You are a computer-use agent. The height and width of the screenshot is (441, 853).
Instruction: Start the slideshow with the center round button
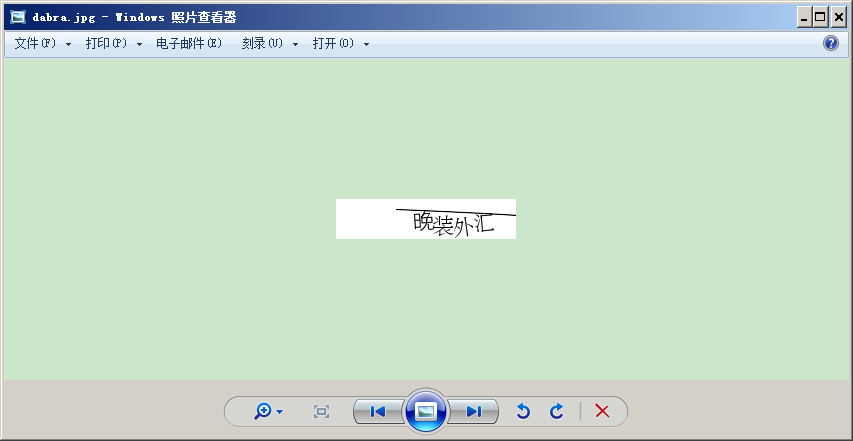point(426,411)
